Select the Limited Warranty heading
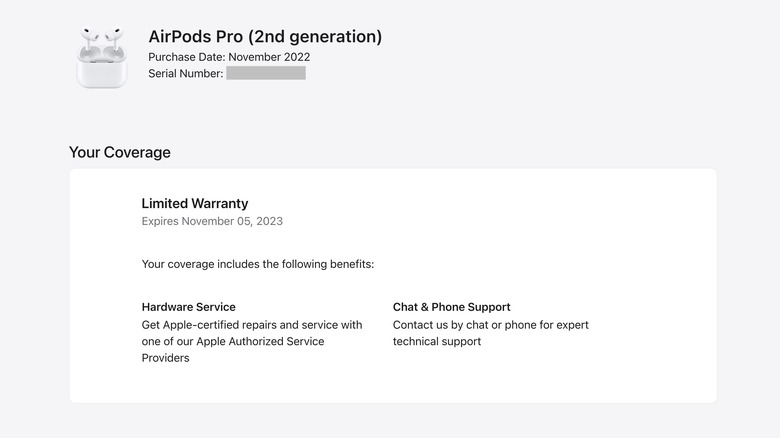 coord(195,204)
